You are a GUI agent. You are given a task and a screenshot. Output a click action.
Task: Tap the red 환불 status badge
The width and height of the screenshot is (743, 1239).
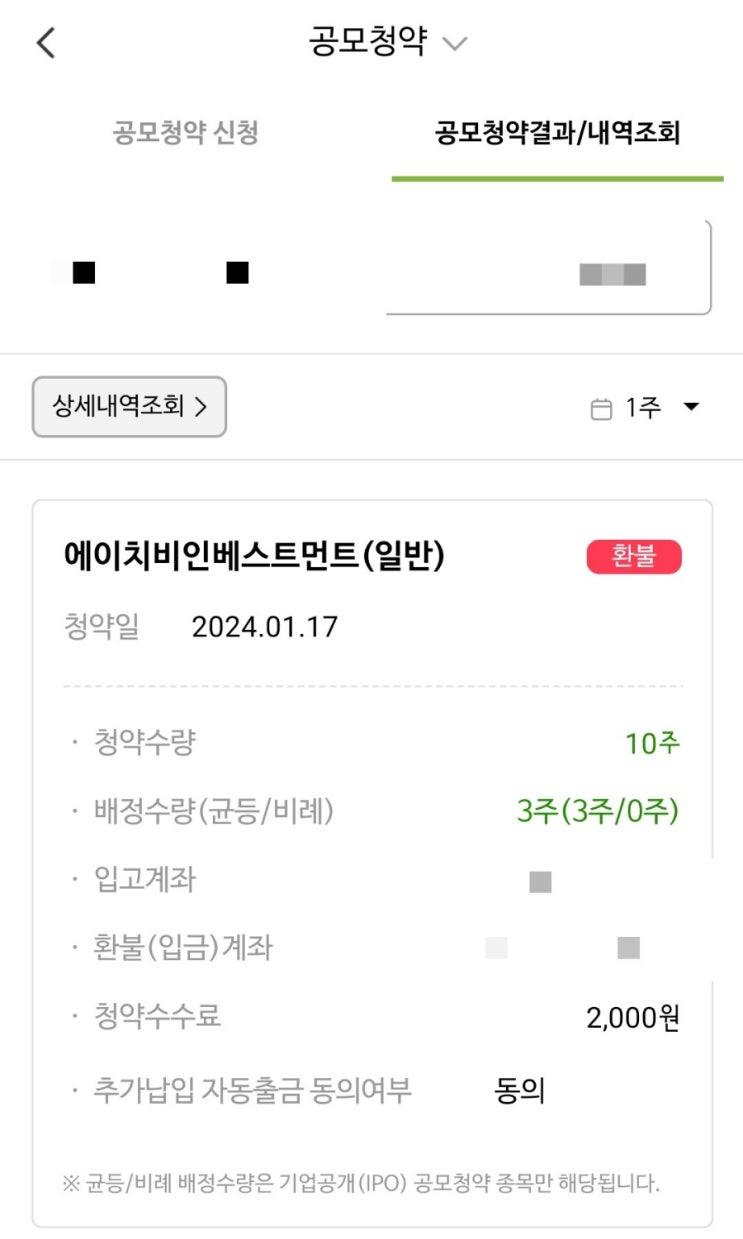pos(634,557)
